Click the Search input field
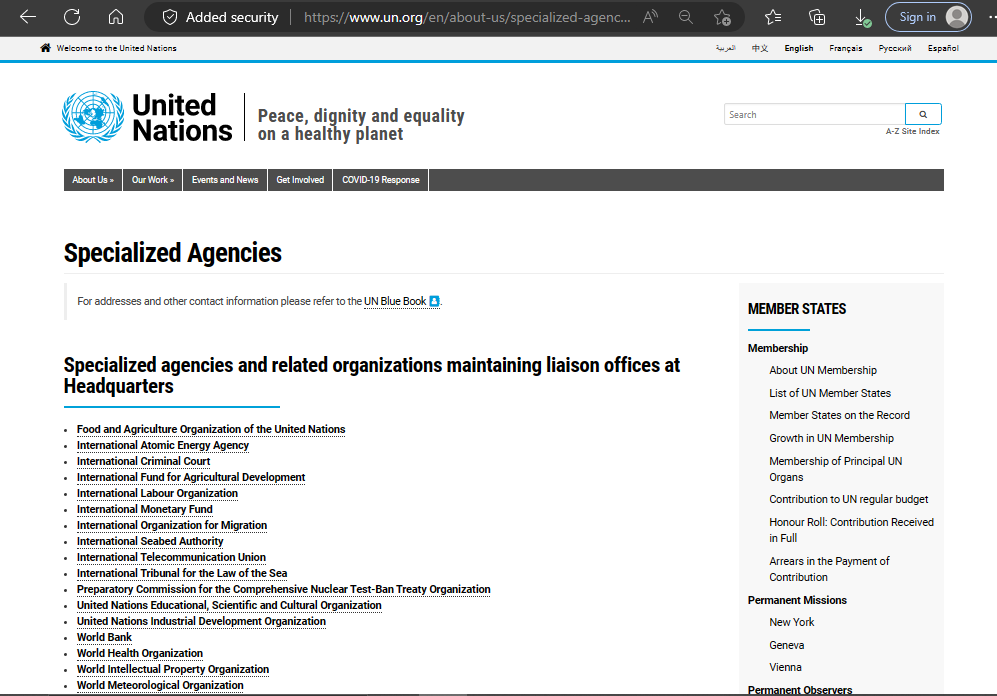The height and width of the screenshot is (696, 997). 815,114
